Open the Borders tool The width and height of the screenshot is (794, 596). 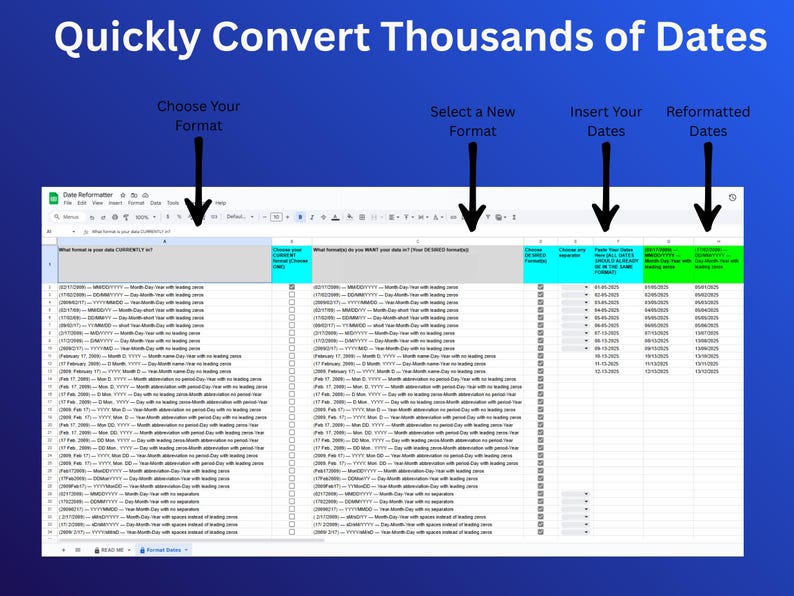pos(362,217)
